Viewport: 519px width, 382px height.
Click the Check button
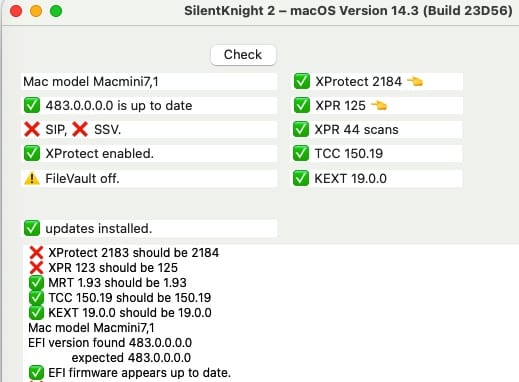pos(243,55)
